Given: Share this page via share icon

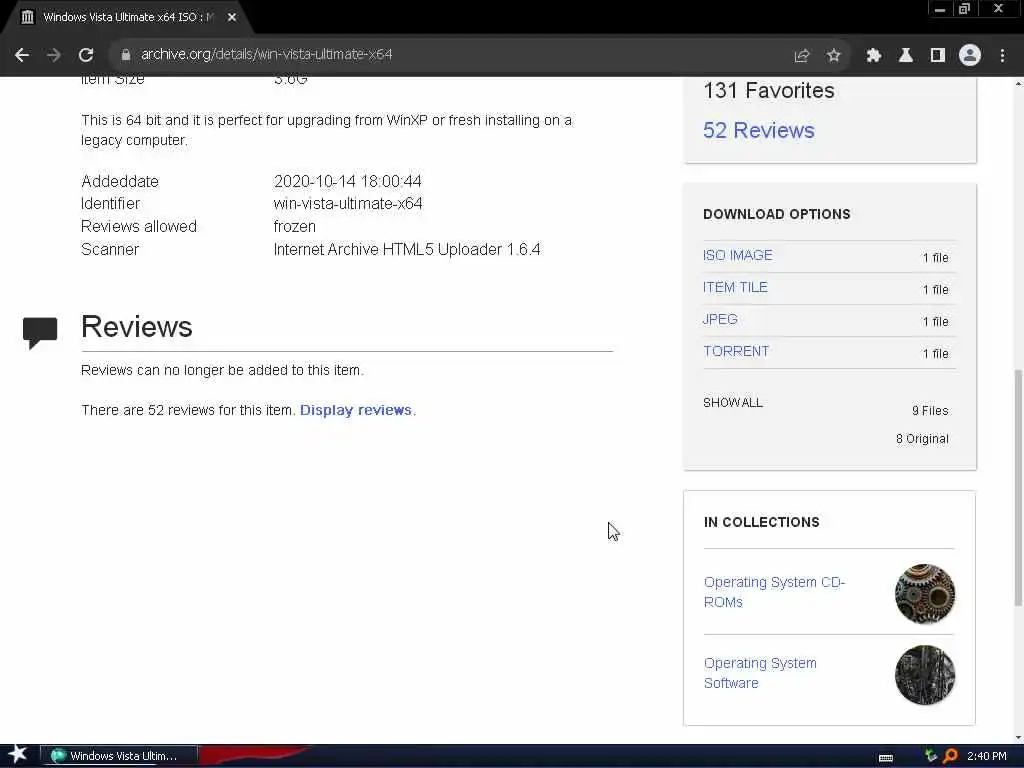Looking at the screenshot, I should point(801,56).
